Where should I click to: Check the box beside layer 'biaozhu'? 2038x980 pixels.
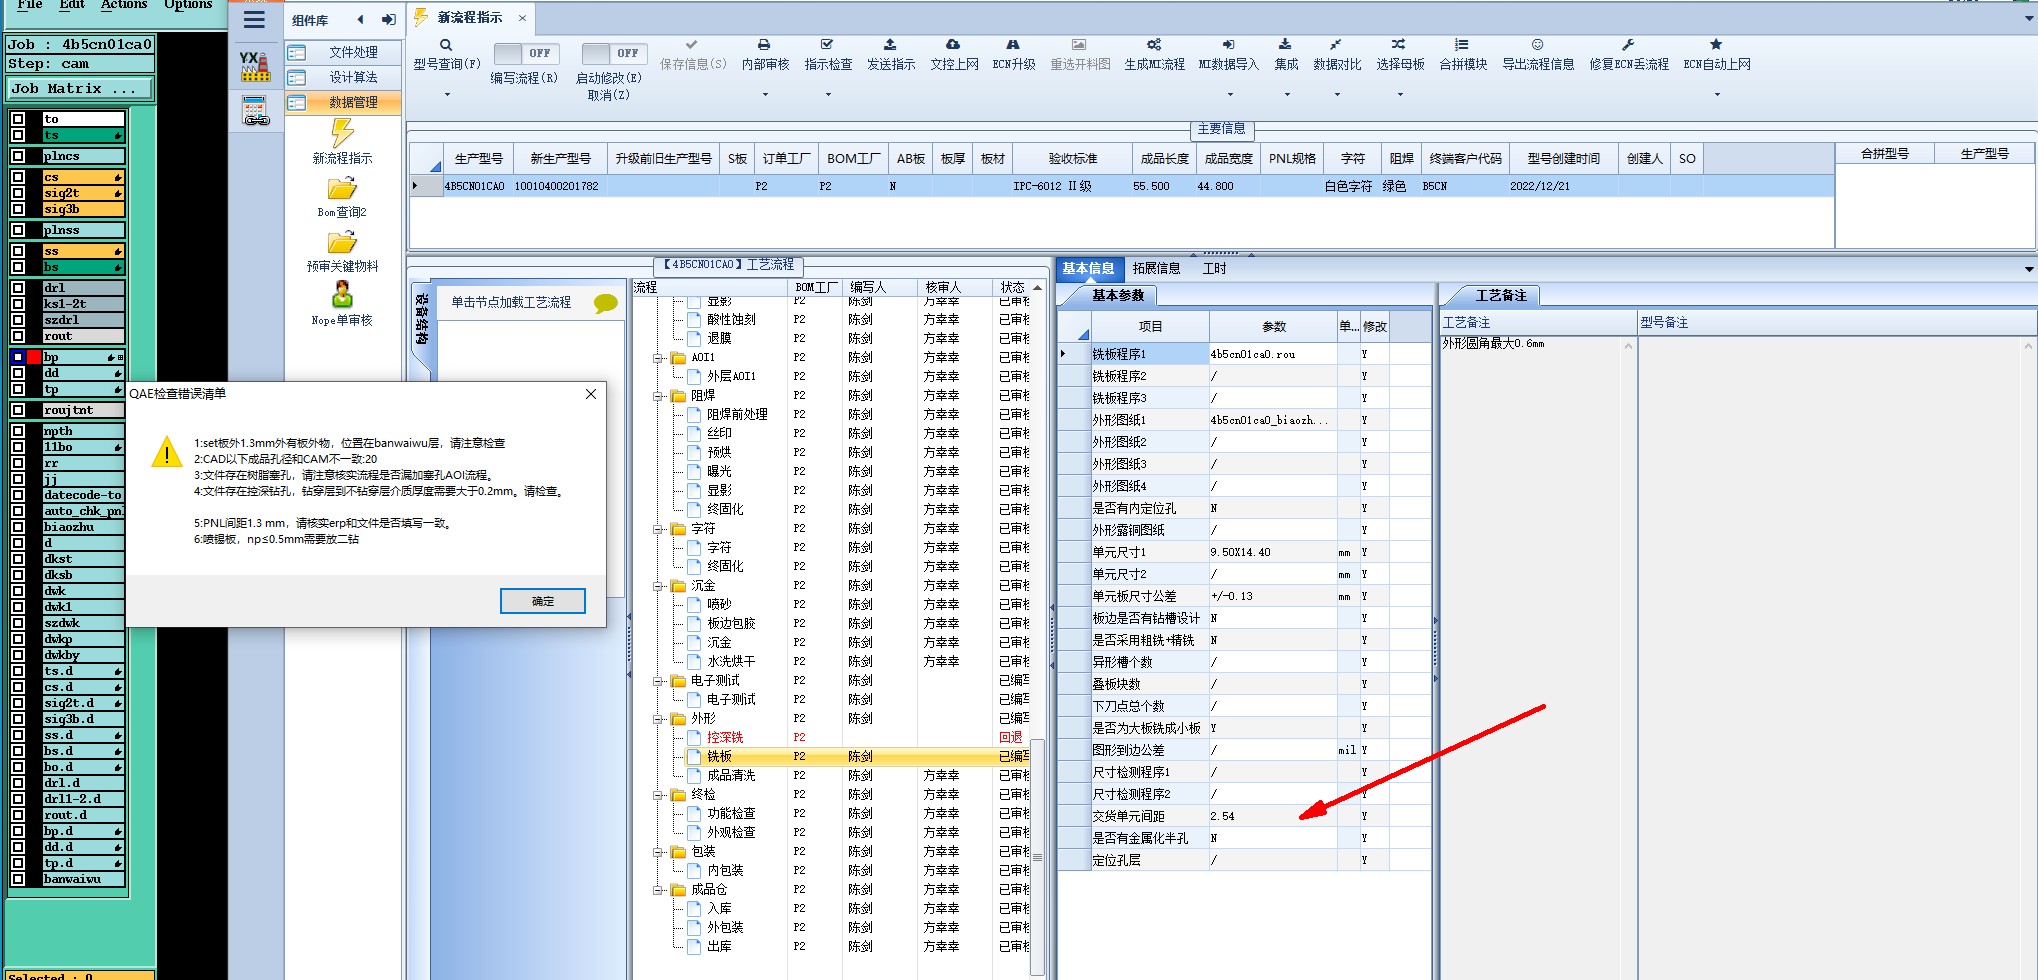18,527
